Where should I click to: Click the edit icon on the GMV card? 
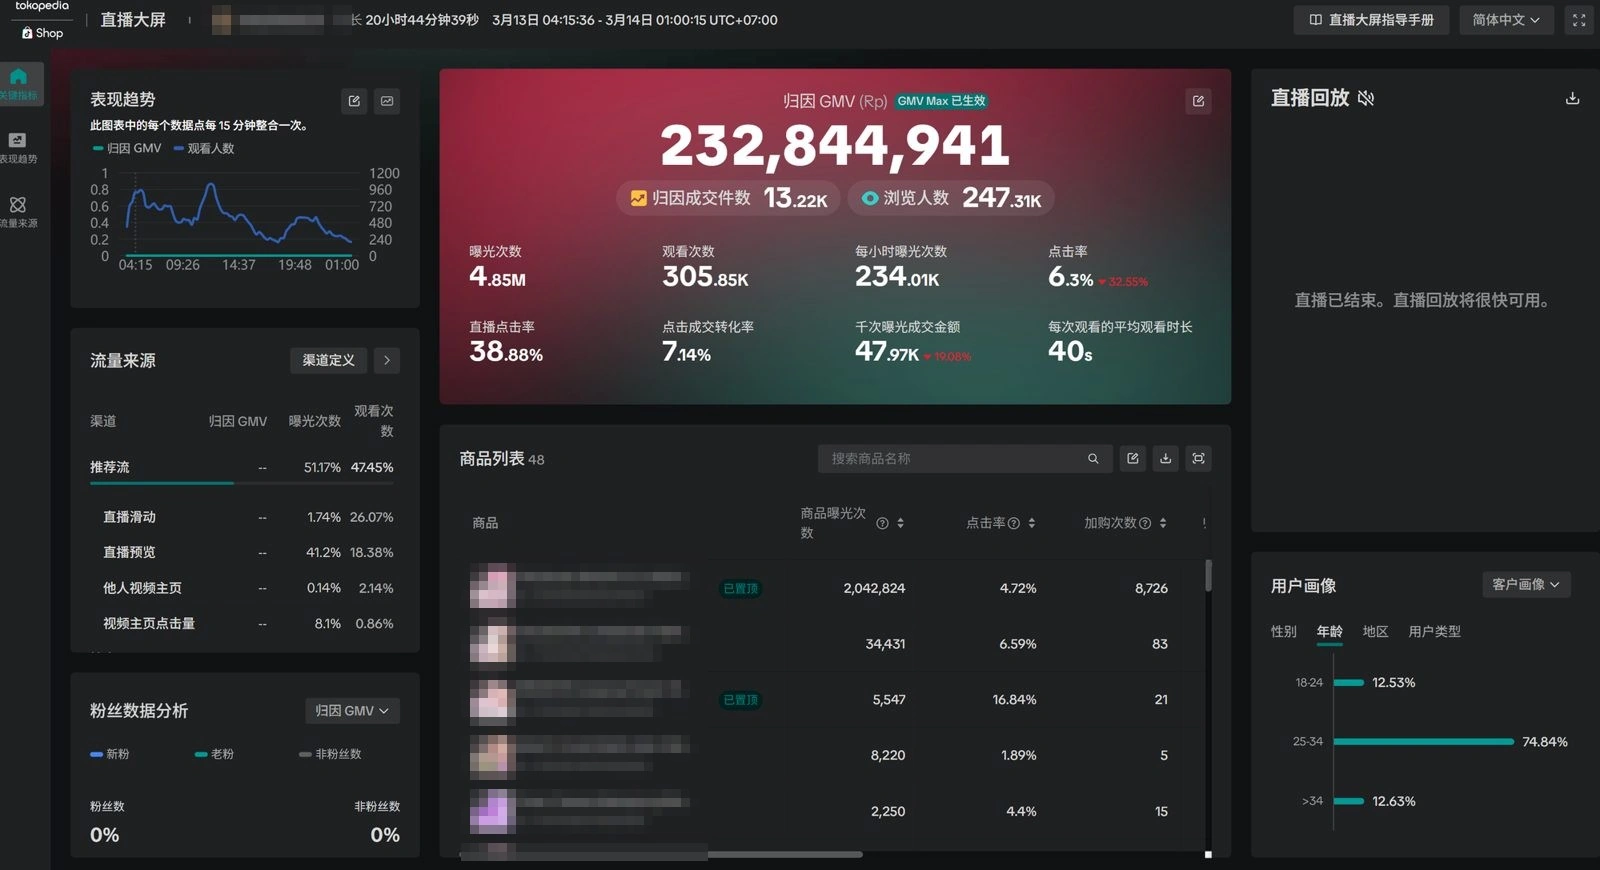pyautogui.click(x=1198, y=101)
